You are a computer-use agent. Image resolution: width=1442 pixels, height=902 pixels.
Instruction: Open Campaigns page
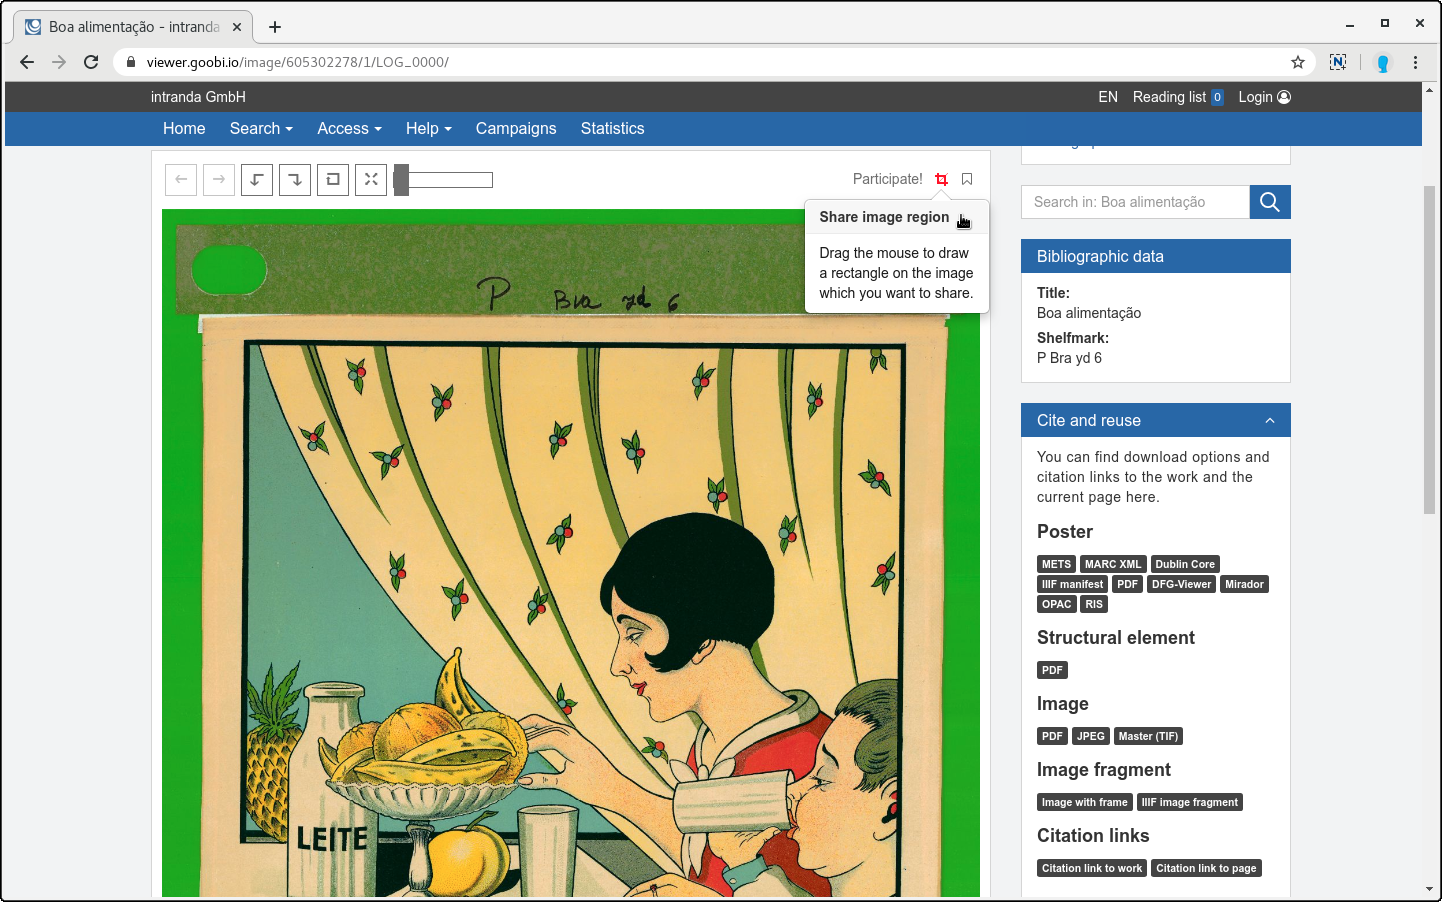click(516, 128)
